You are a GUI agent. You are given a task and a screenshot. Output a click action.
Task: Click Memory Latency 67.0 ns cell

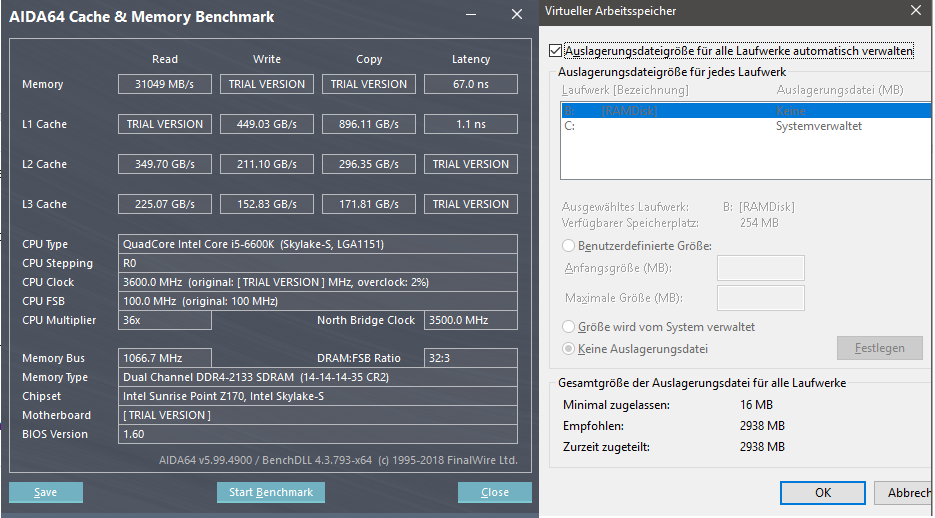470,84
